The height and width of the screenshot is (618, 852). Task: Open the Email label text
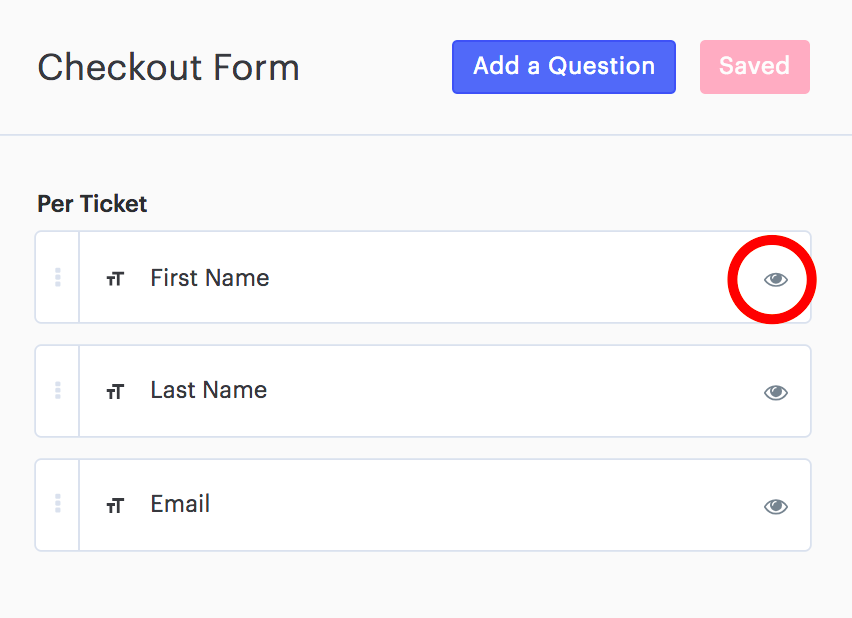[180, 504]
